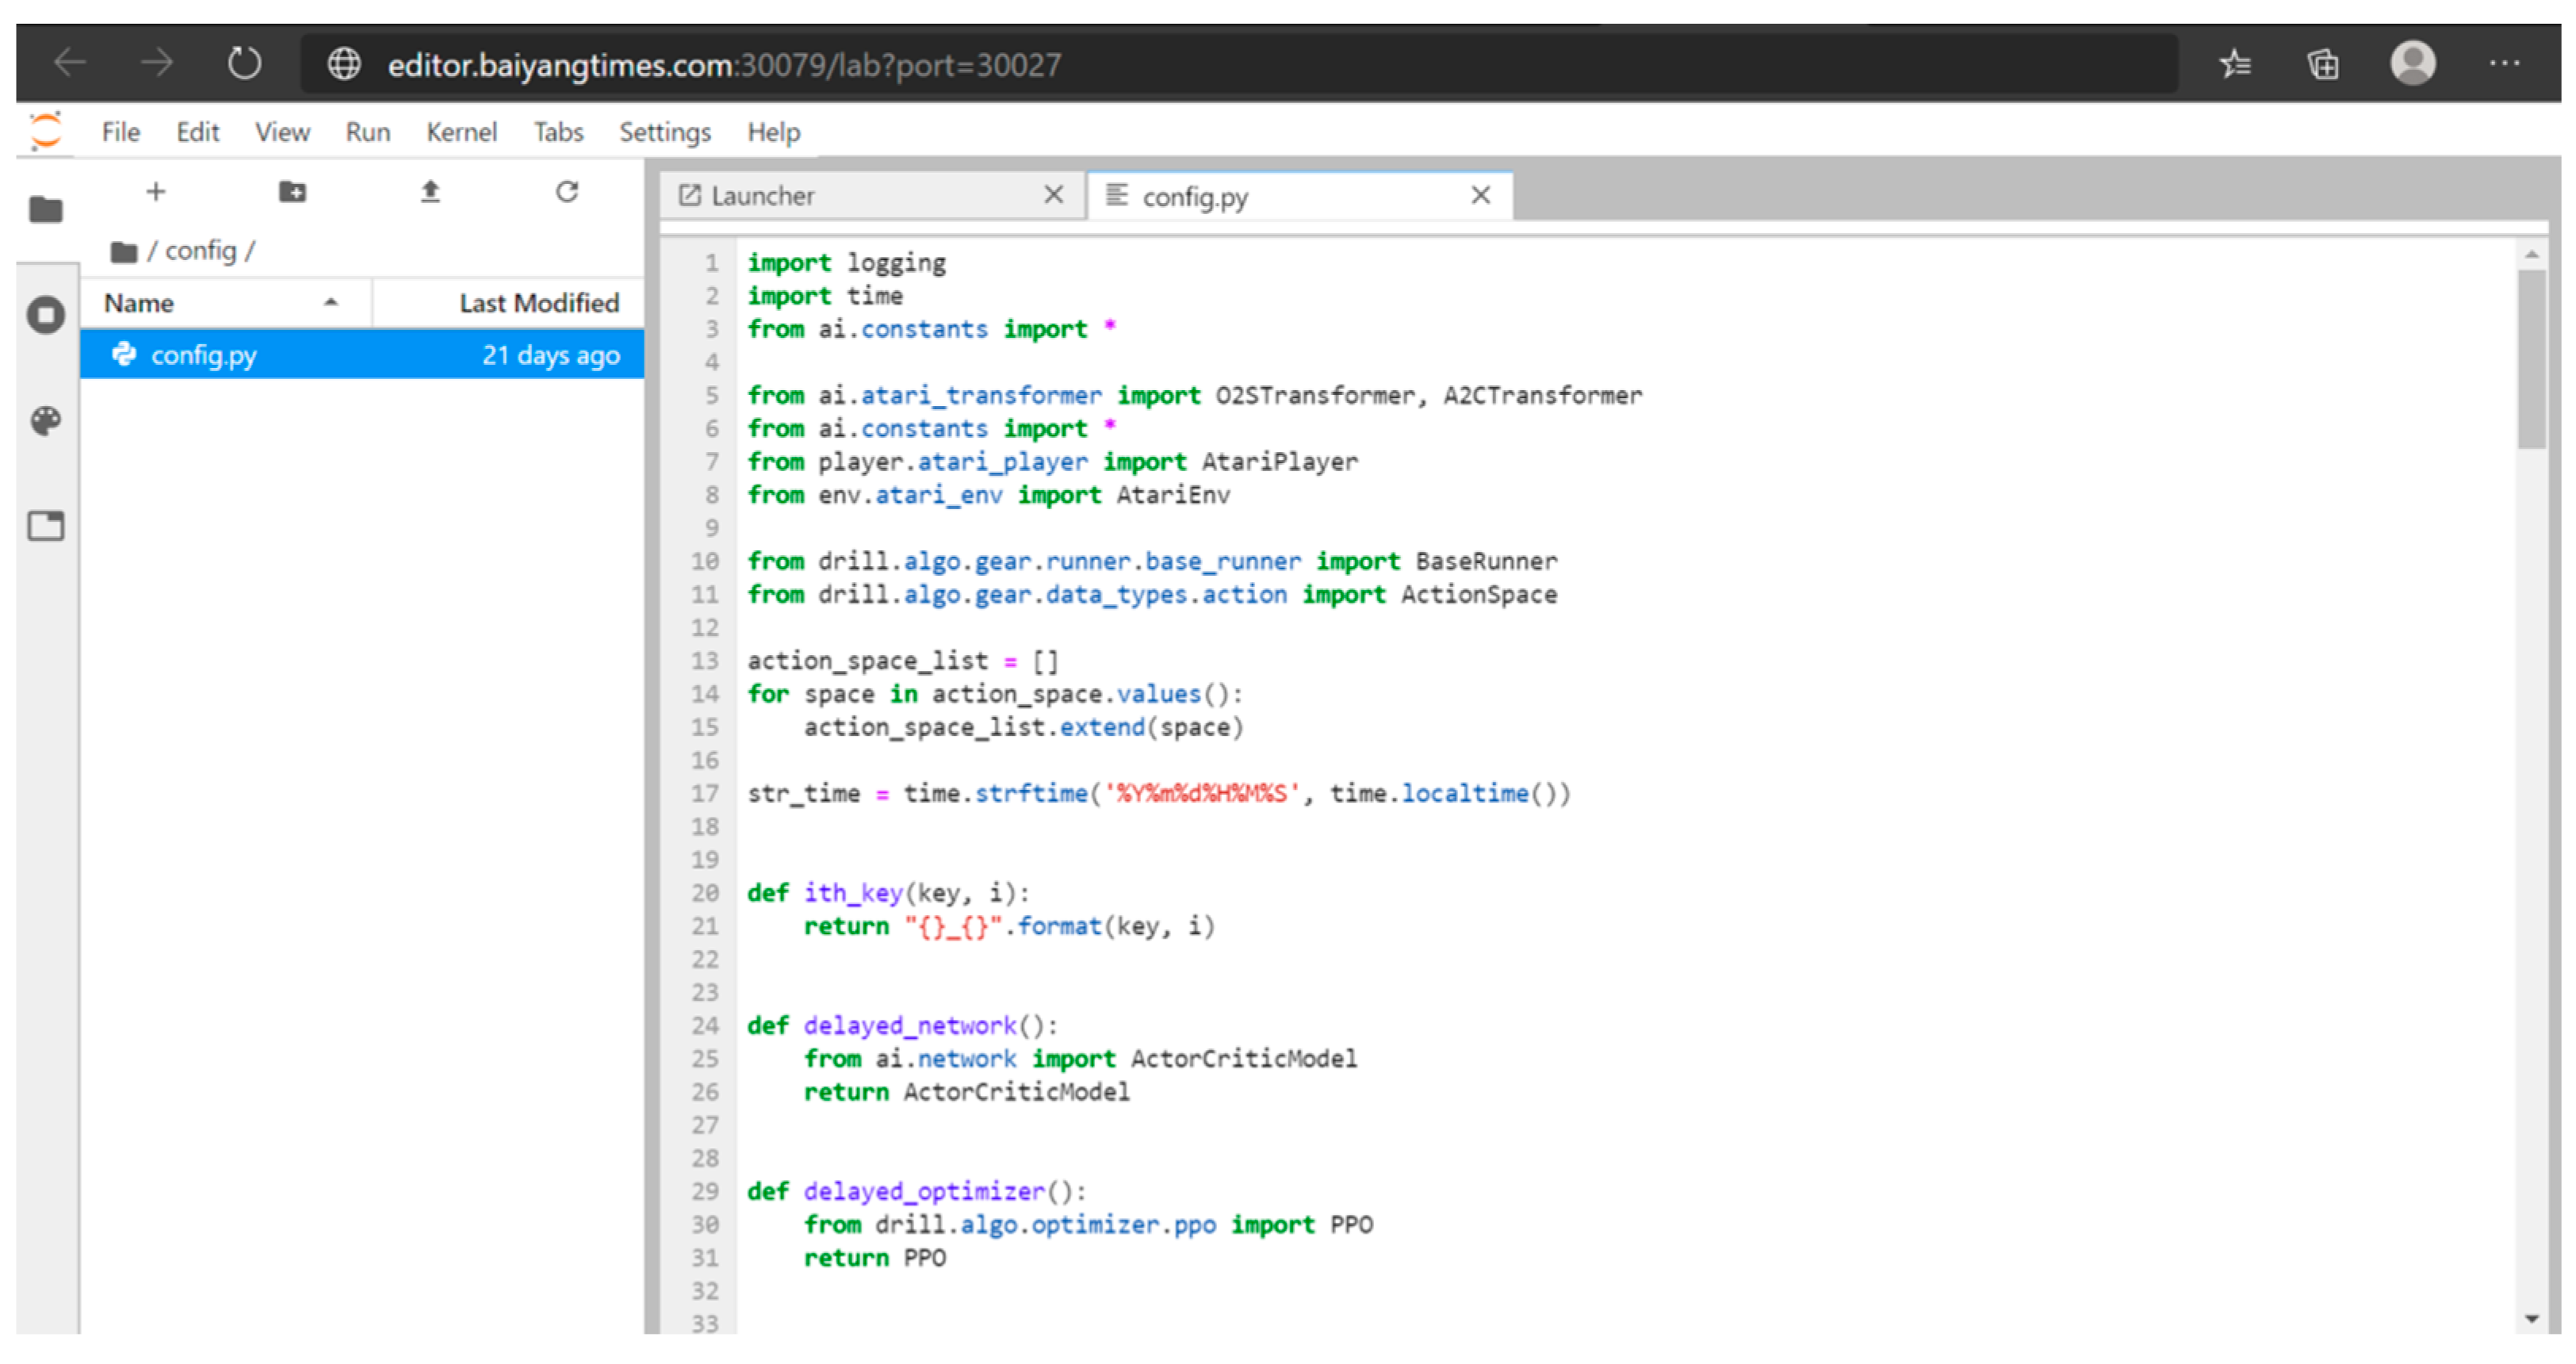Refresh the file list

pyautogui.click(x=567, y=192)
